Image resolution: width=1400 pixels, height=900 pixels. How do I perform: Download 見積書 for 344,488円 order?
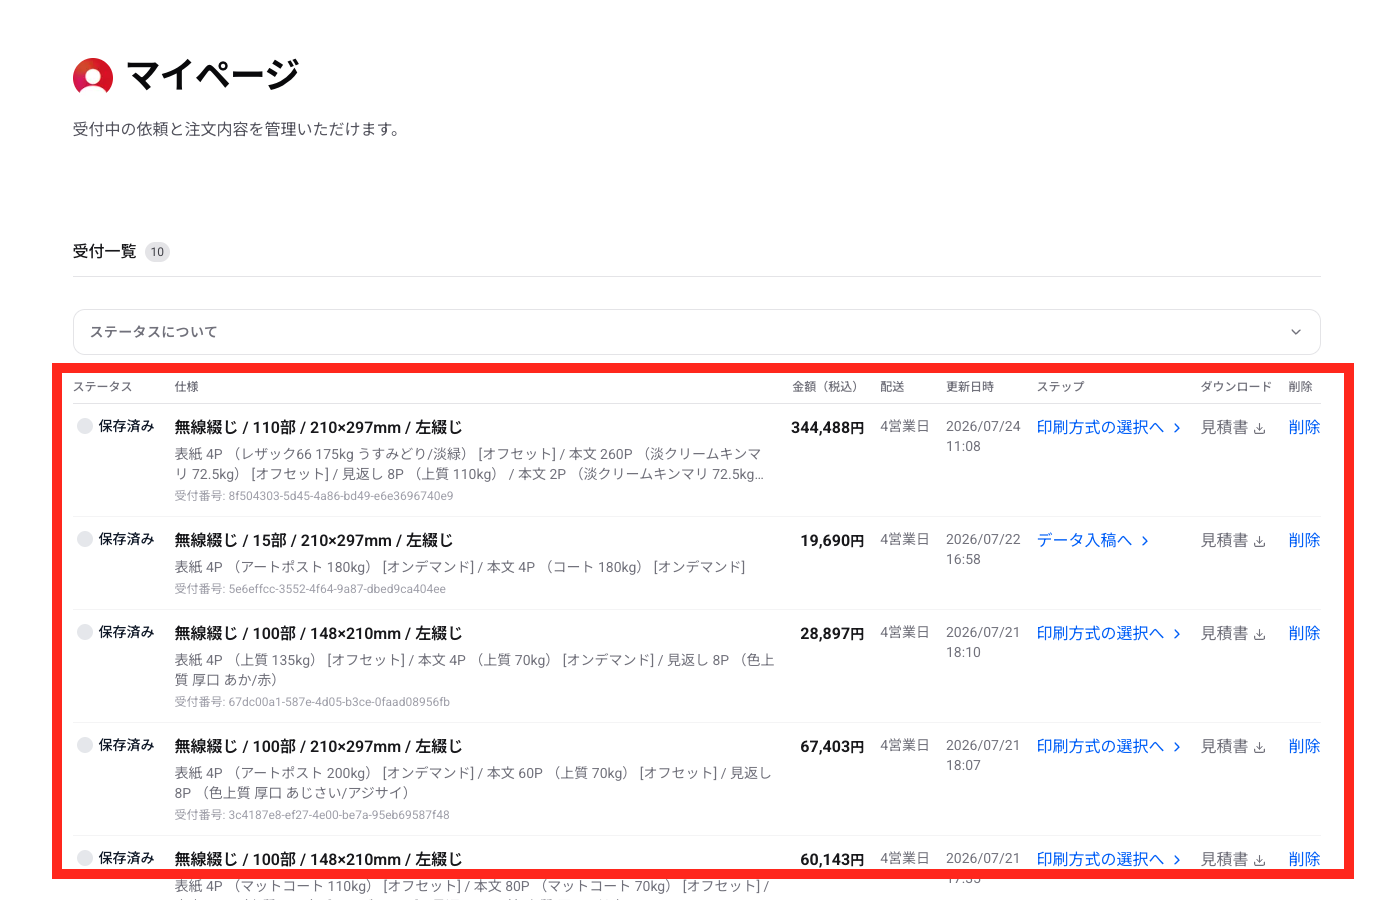pos(1233,427)
